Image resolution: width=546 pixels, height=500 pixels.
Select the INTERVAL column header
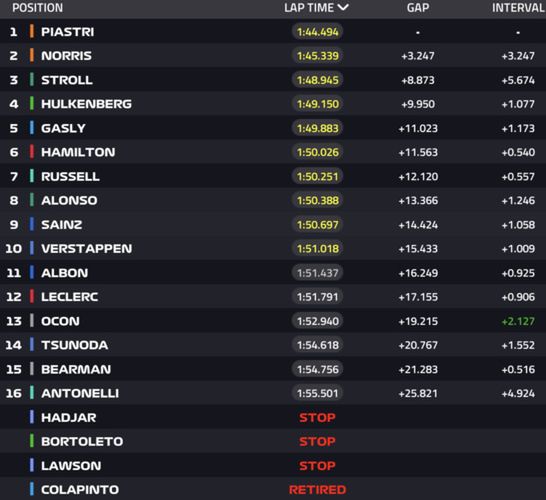point(518,8)
